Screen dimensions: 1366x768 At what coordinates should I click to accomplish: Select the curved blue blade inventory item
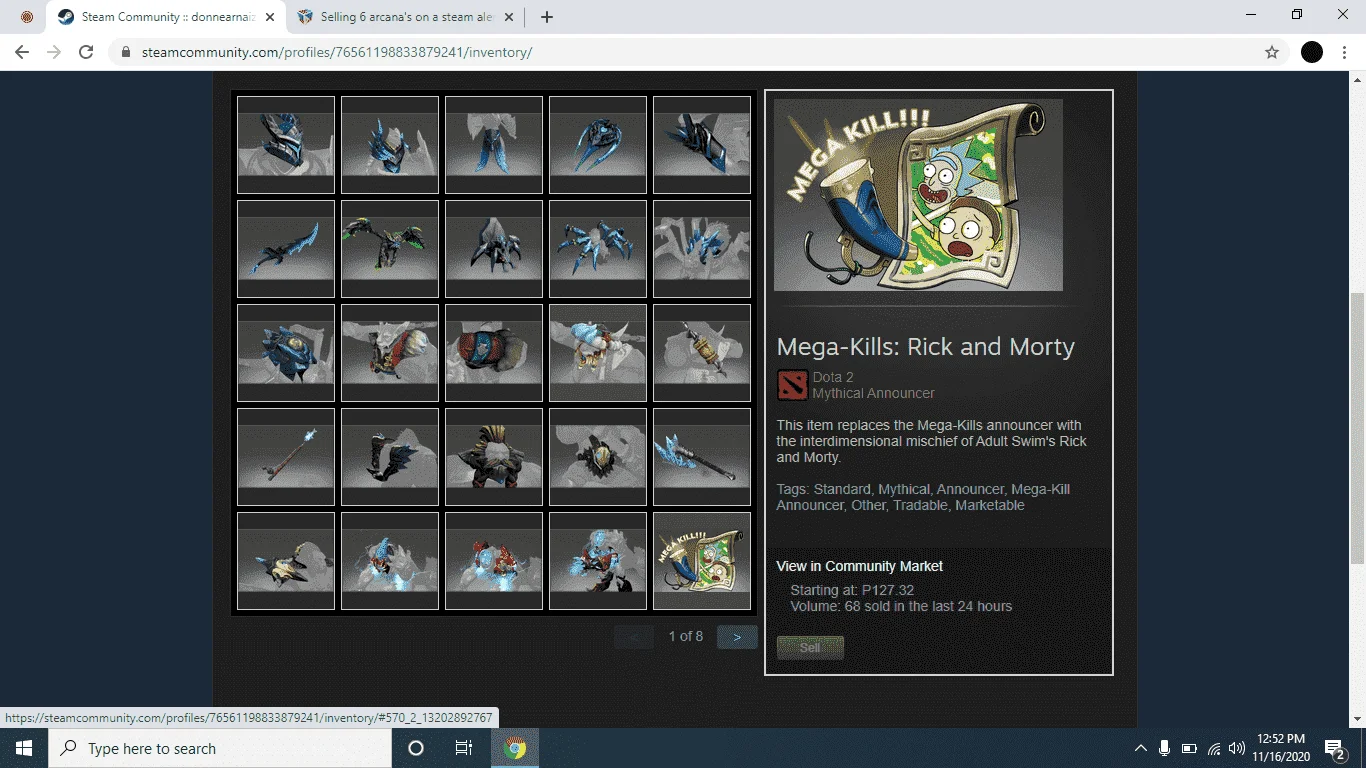click(286, 249)
